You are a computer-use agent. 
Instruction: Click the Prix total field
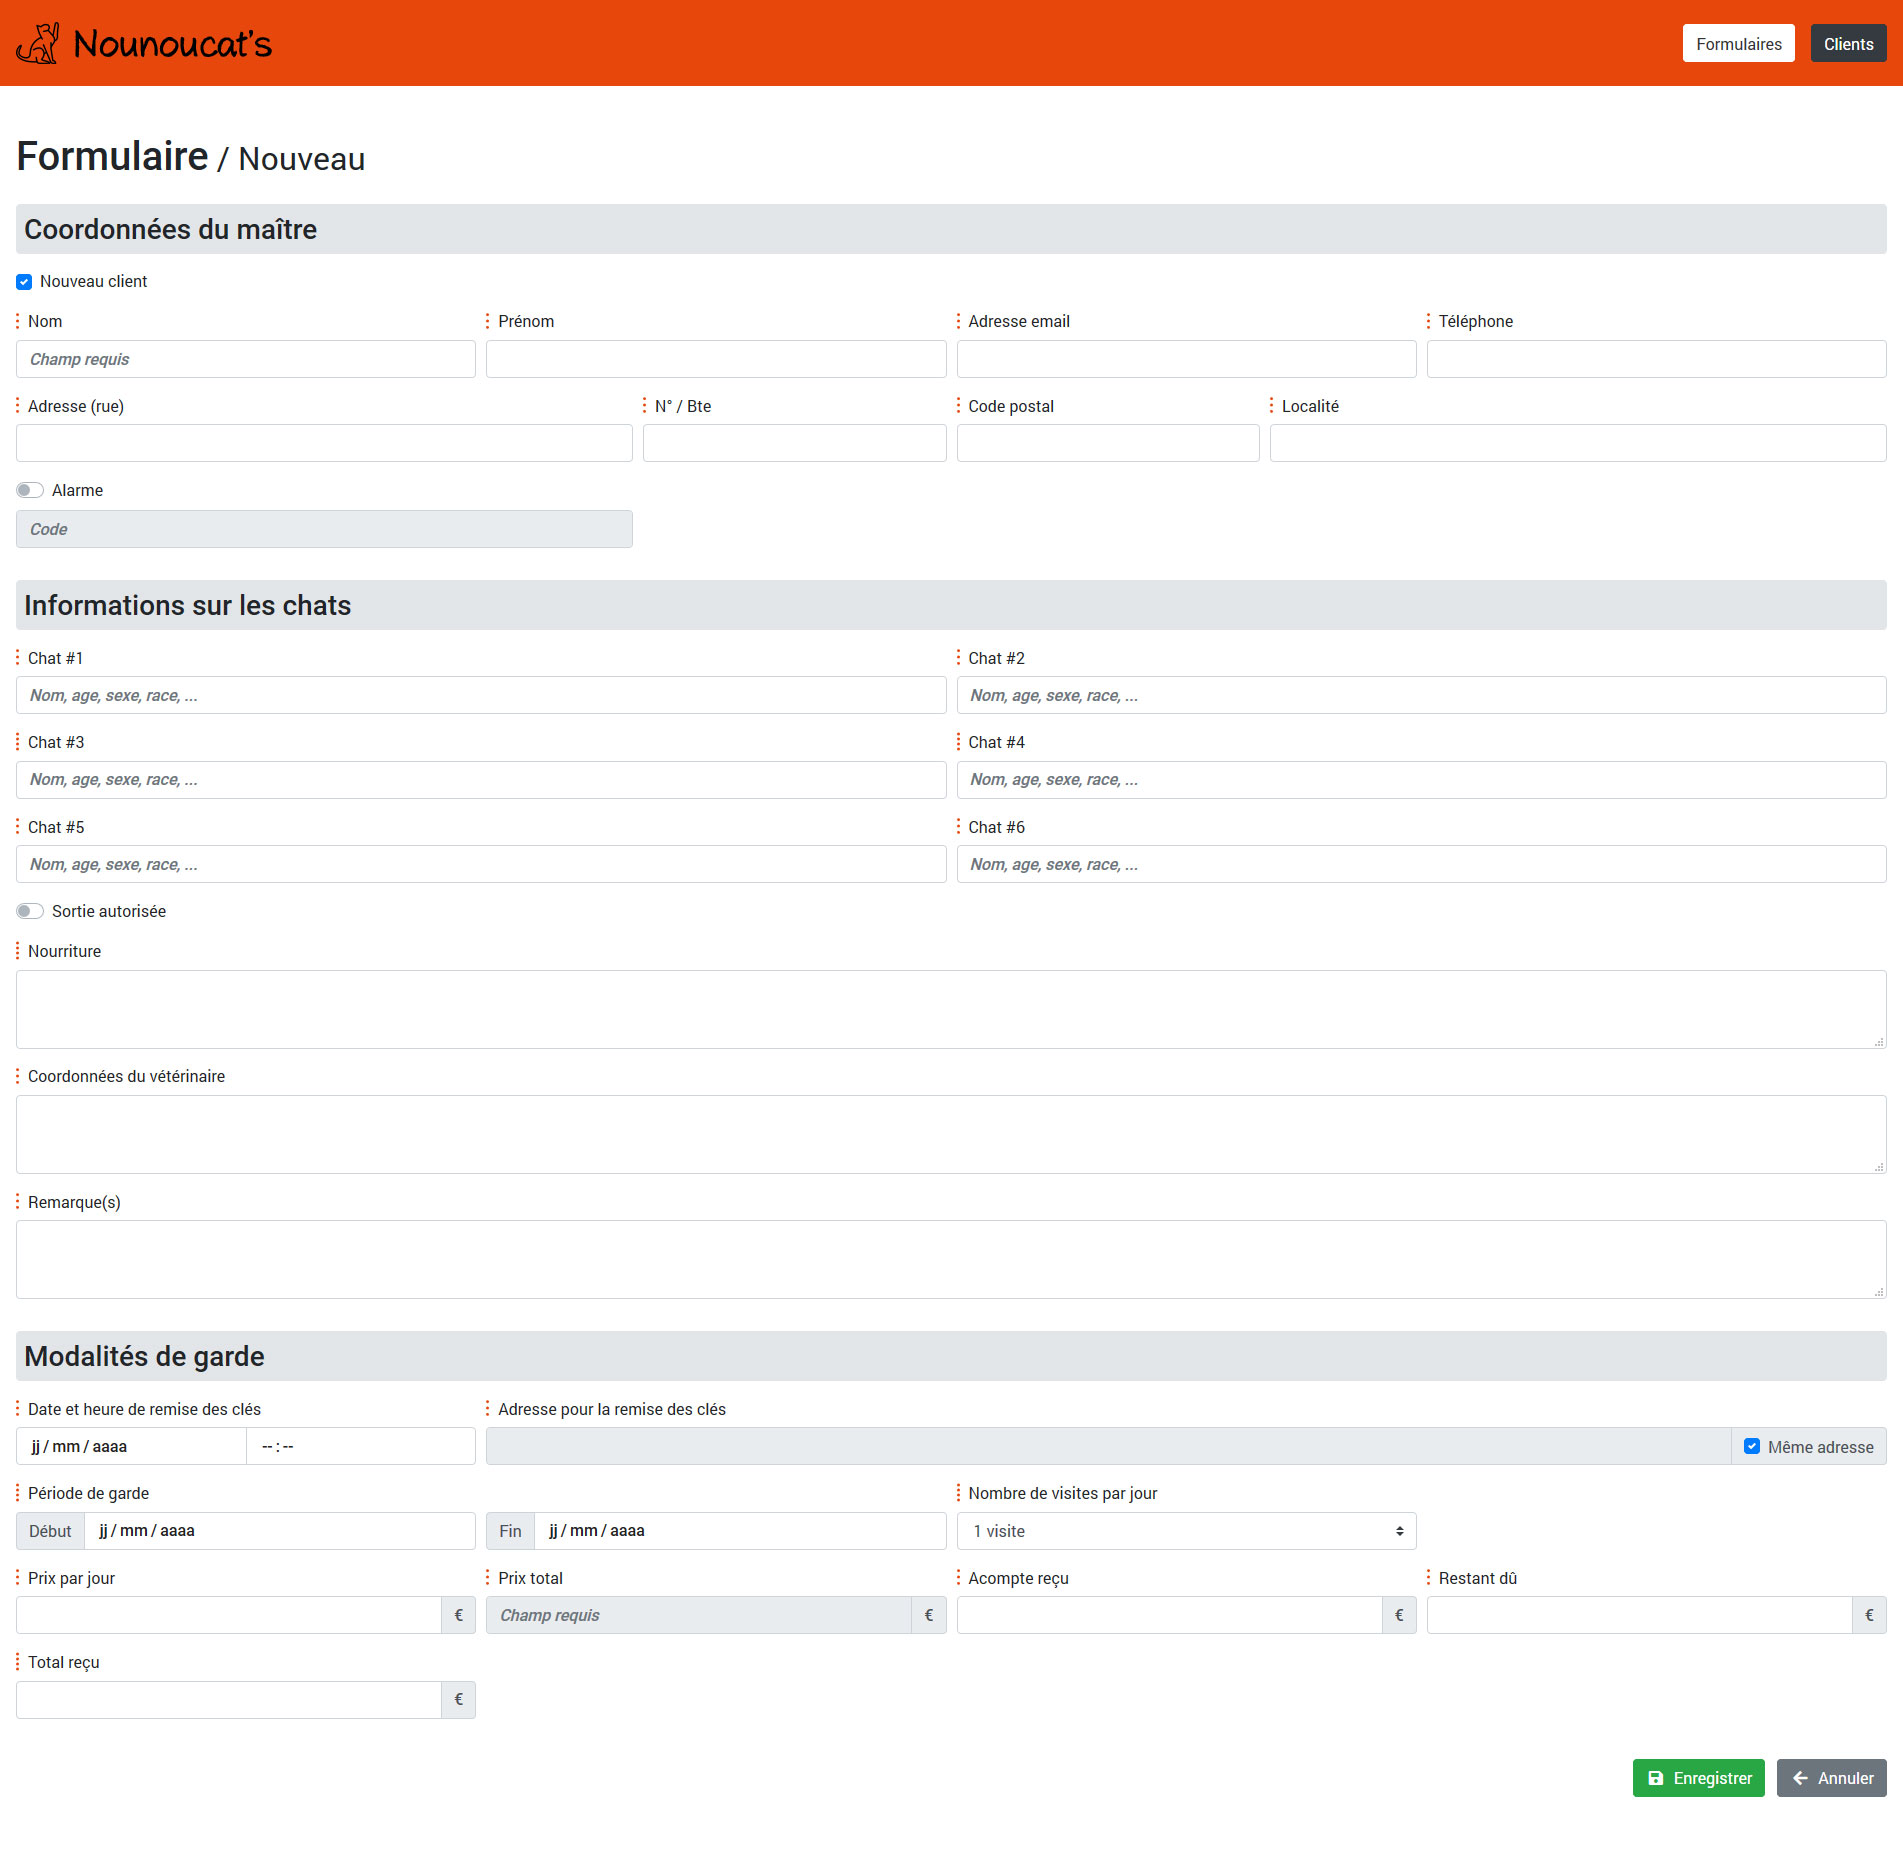(699, 1615)
